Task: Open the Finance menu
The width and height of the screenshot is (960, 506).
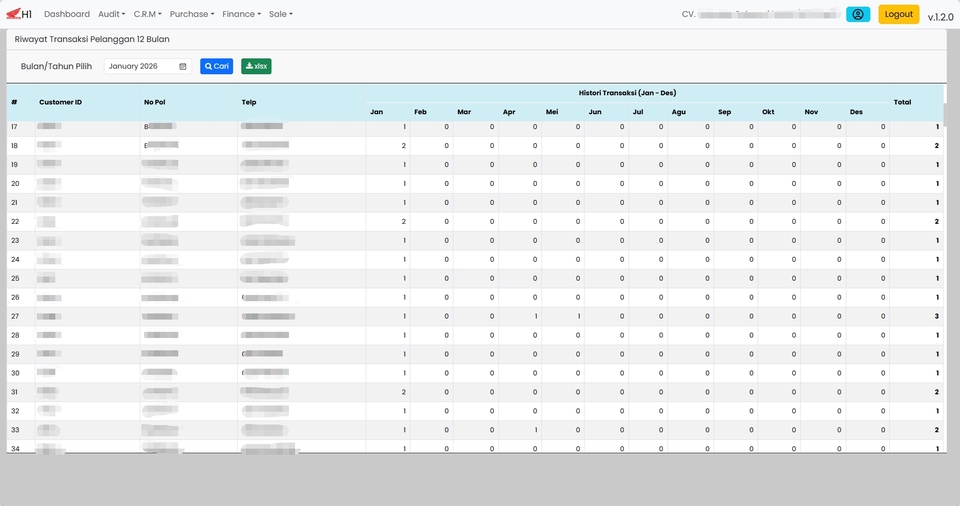Action: pos(241,14)
